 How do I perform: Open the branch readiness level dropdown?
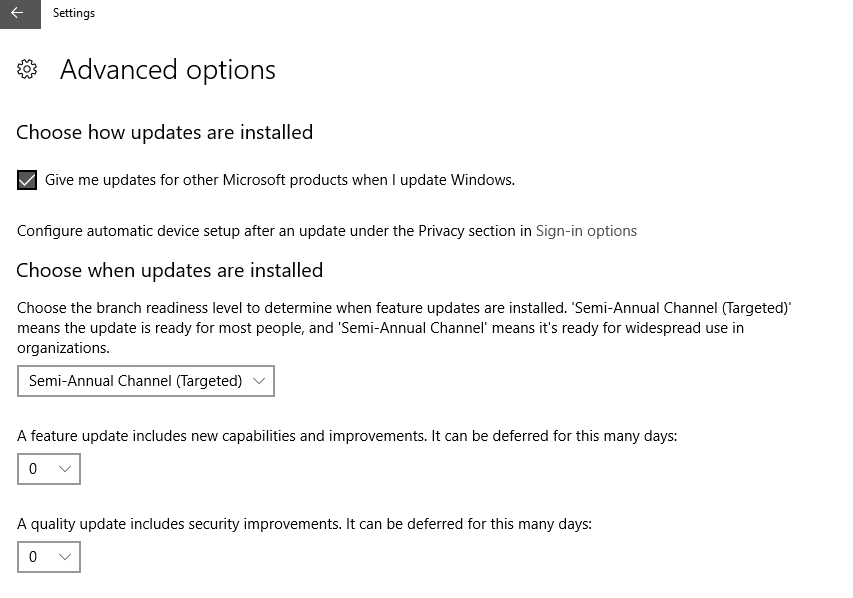click(145, 381)
